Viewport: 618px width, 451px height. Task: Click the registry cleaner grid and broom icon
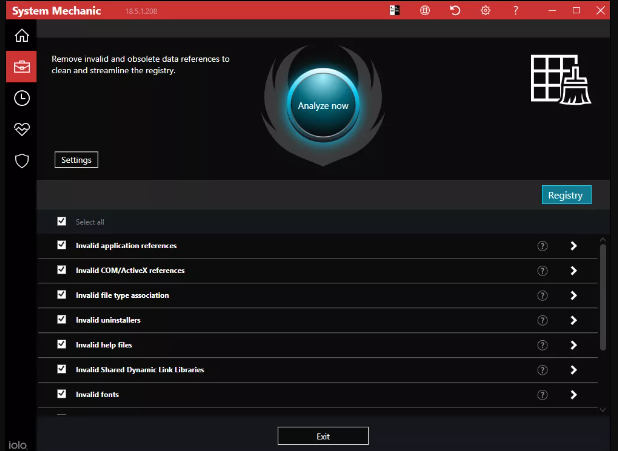click(x=561, y=80)
